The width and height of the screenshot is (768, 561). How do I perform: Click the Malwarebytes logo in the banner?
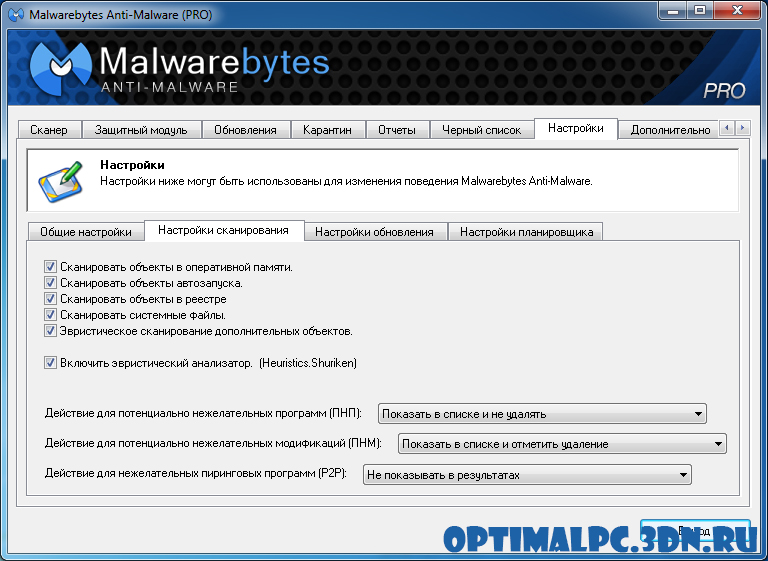[61, 67]
